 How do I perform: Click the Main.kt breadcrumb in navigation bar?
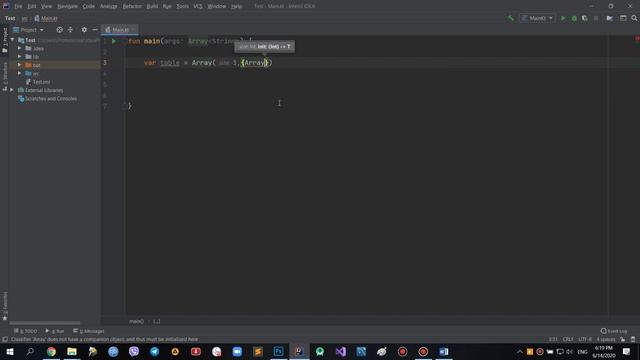coord(46,18)
